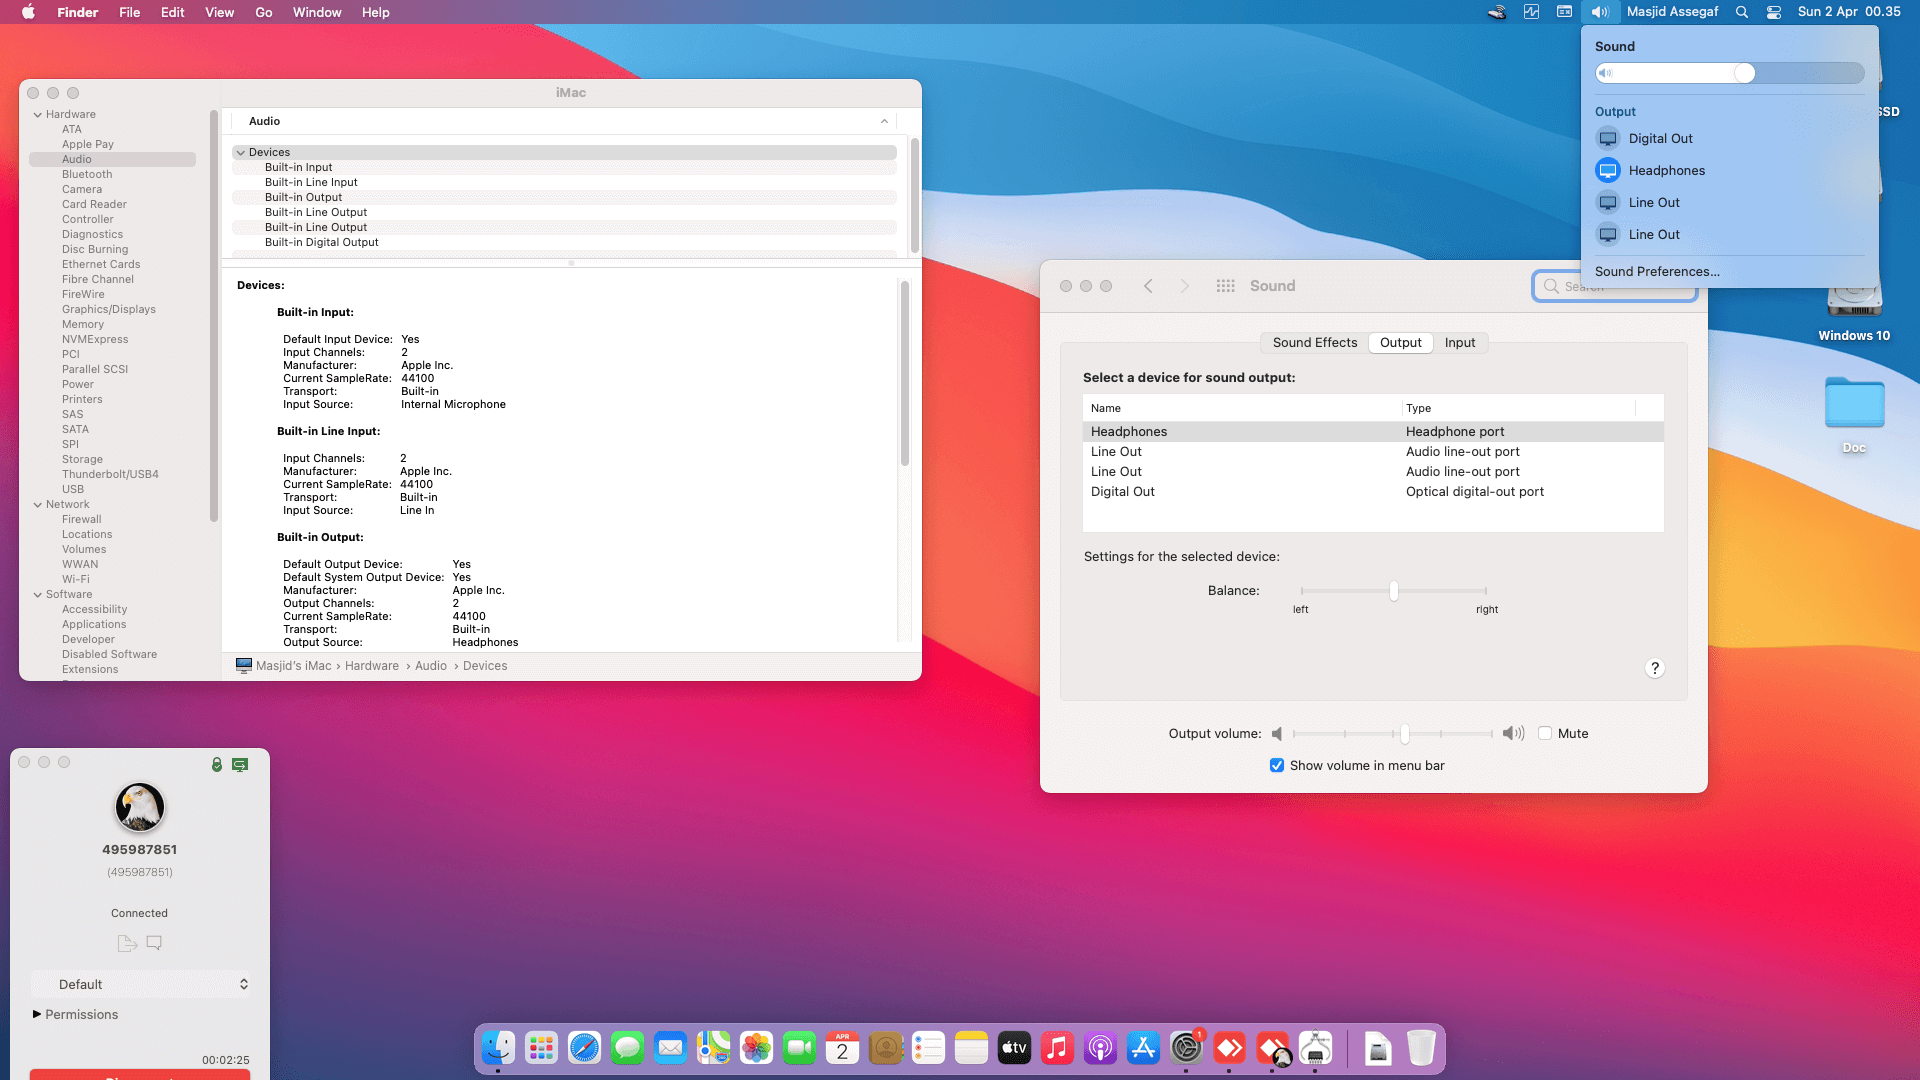This screenshot has width=1920, height=1080.
Task: Open Spotlight search in menu bar
Action: coord(1741,12)
